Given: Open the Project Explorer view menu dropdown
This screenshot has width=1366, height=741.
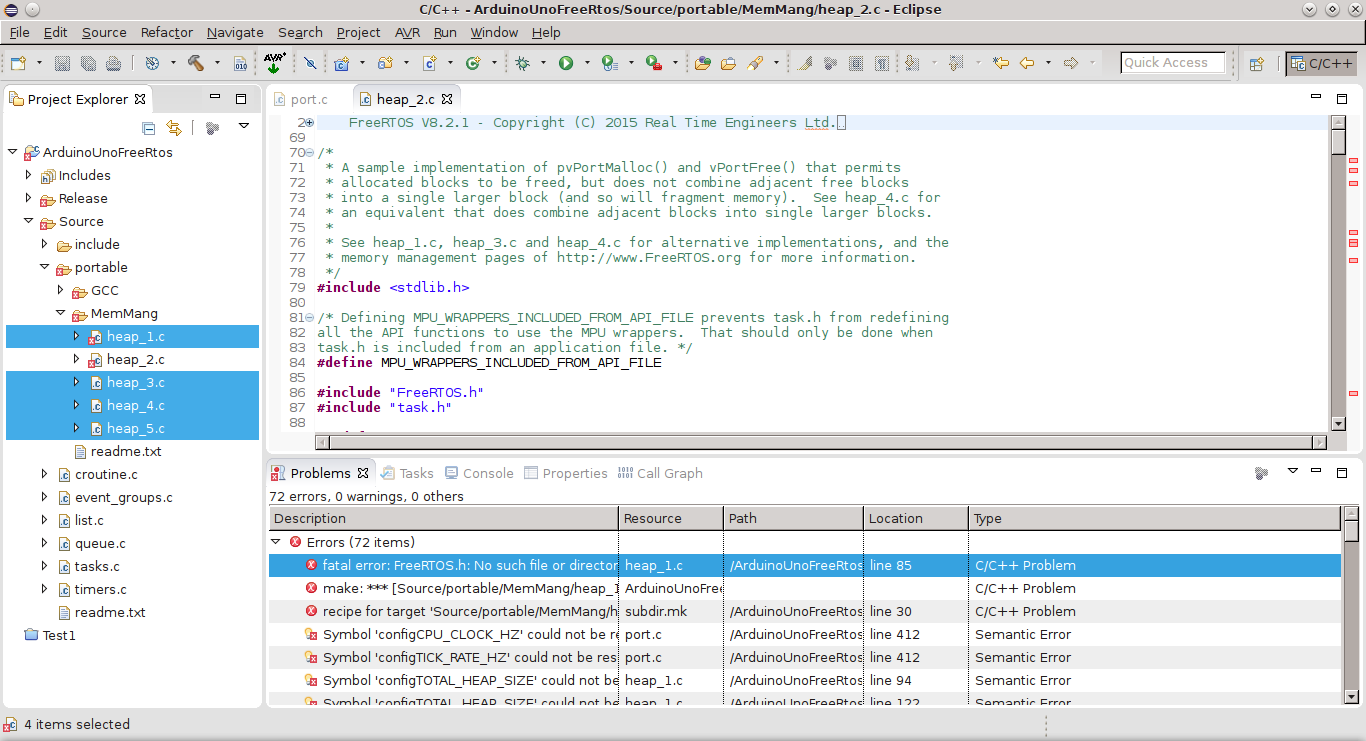Looking at the screenshot, I should pos(243,128).
